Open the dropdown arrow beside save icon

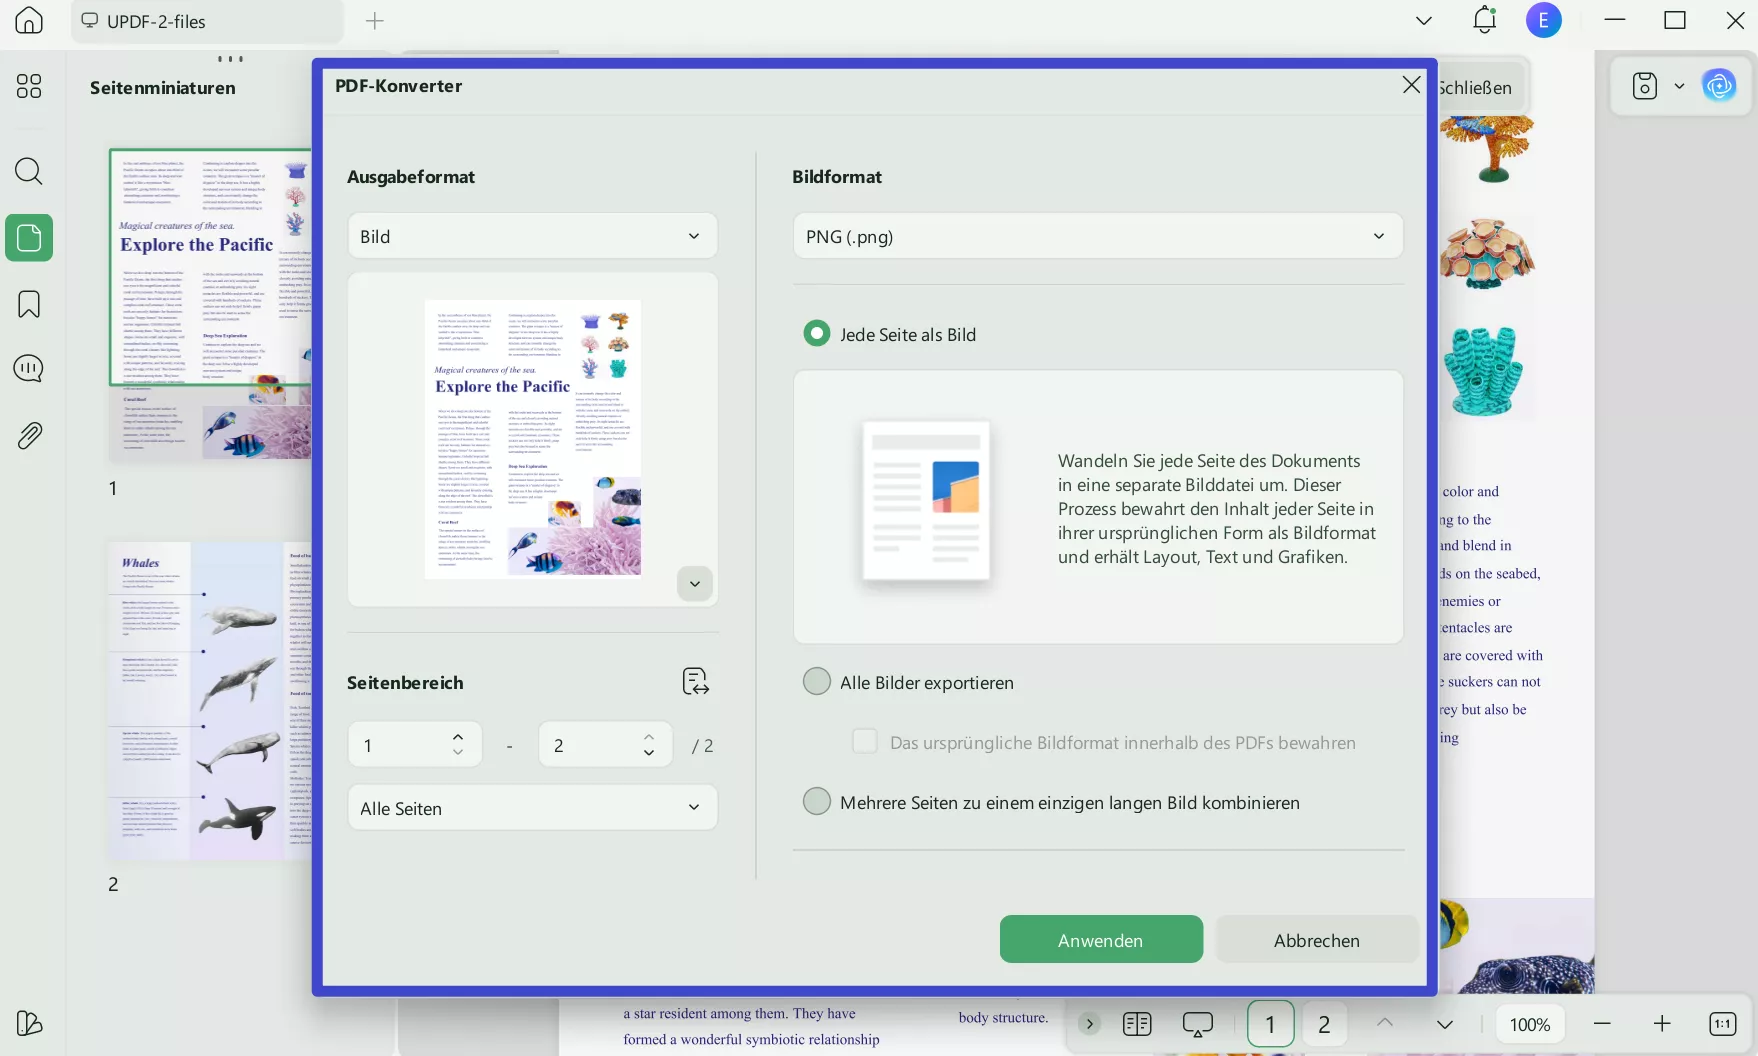(x=1679, y=86)
